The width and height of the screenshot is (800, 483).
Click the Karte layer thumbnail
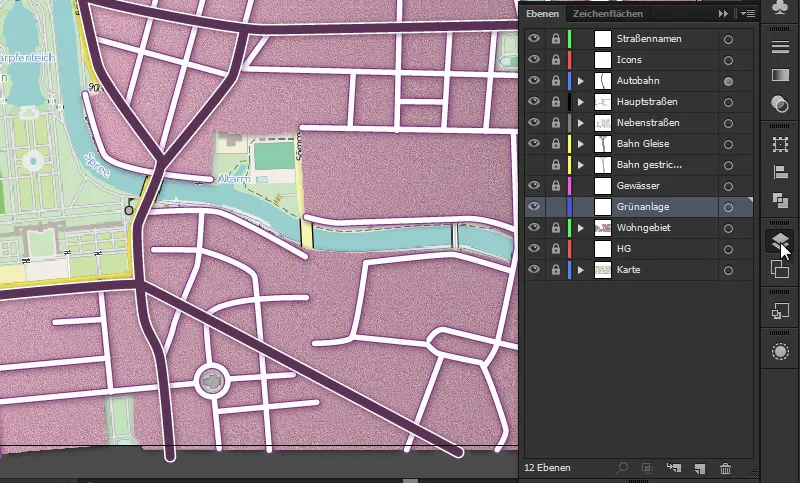pos(603,270)
